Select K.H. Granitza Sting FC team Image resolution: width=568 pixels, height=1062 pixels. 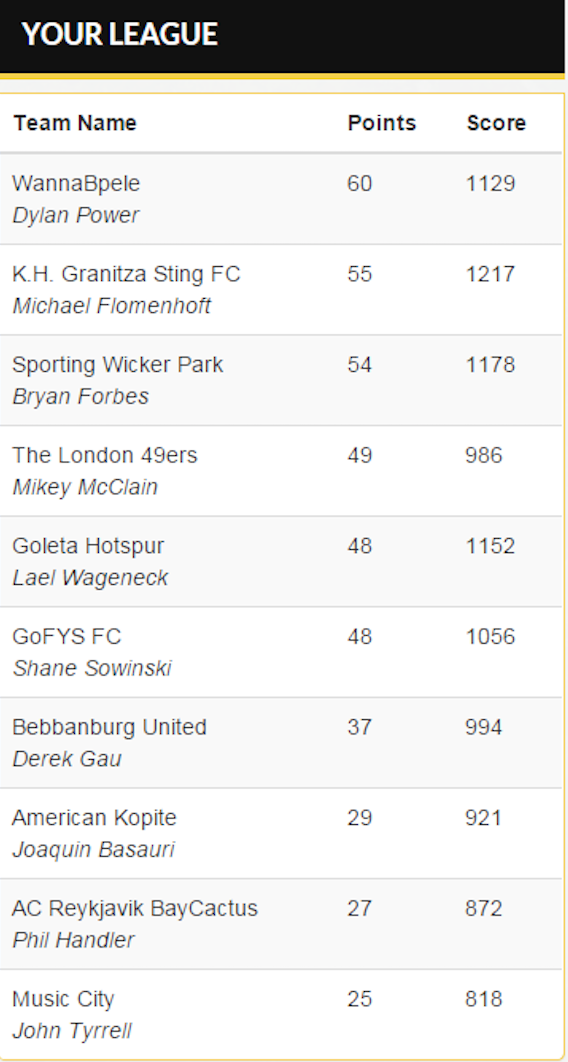point(126,274)
